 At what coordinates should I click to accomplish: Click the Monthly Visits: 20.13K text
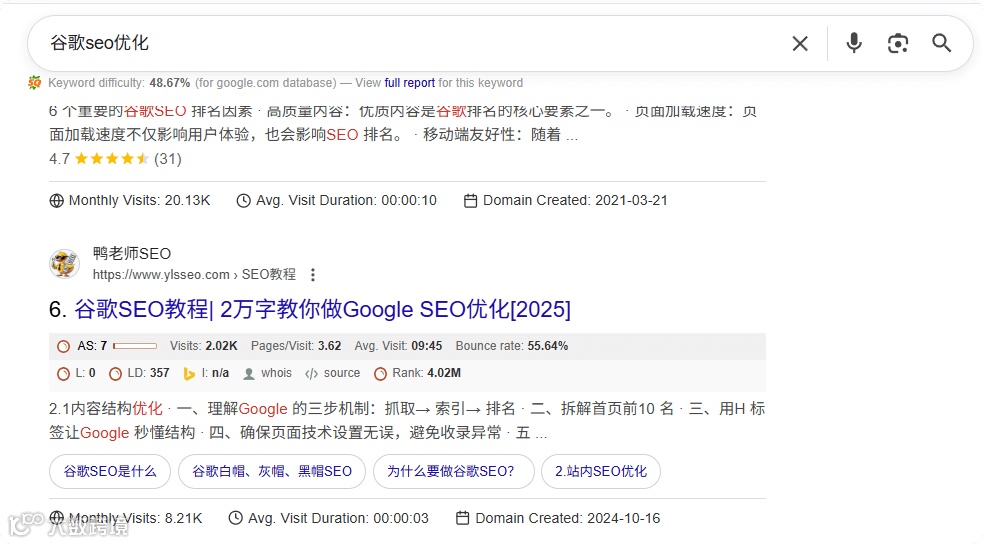(140, 201)
